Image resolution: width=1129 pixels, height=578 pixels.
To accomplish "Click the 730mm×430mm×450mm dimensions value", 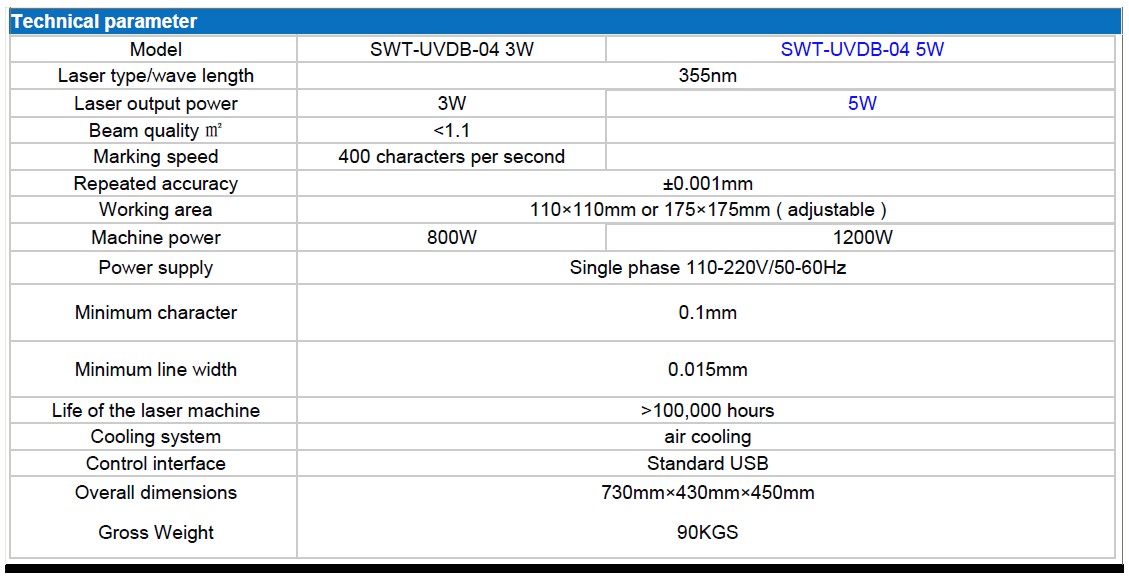I will 707,493.
